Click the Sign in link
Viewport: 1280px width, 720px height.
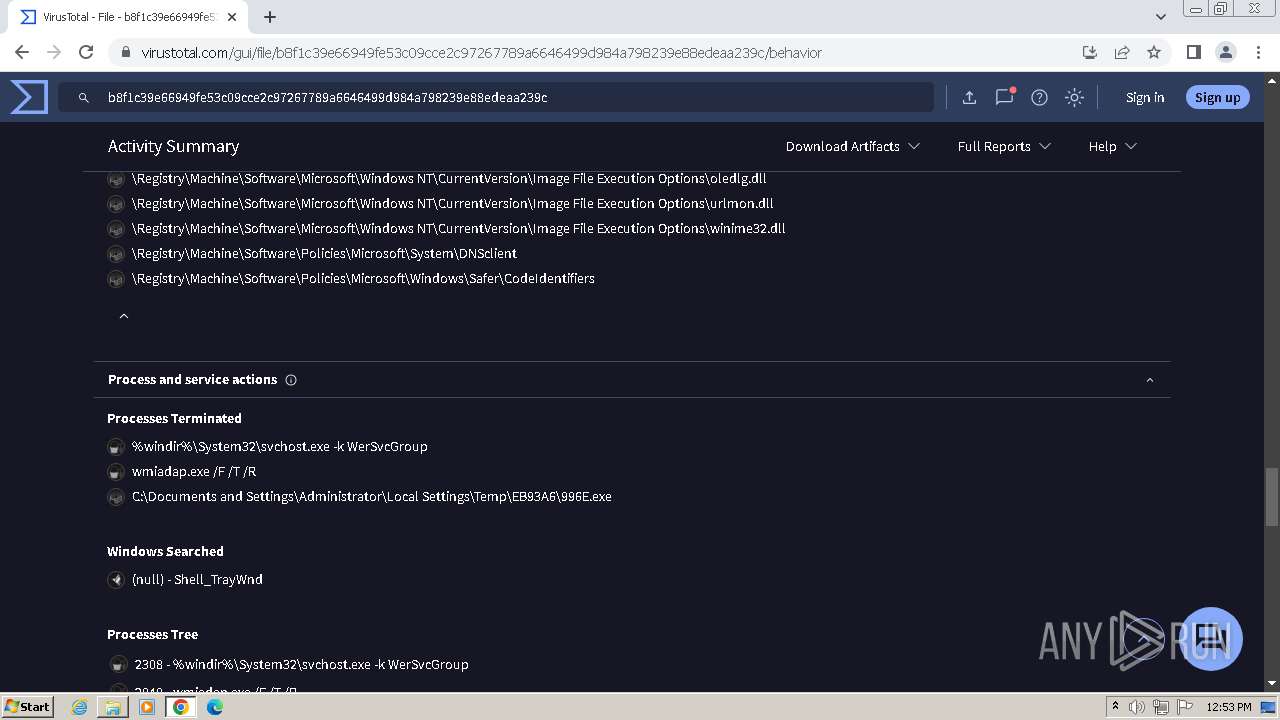click(1145, 97)
